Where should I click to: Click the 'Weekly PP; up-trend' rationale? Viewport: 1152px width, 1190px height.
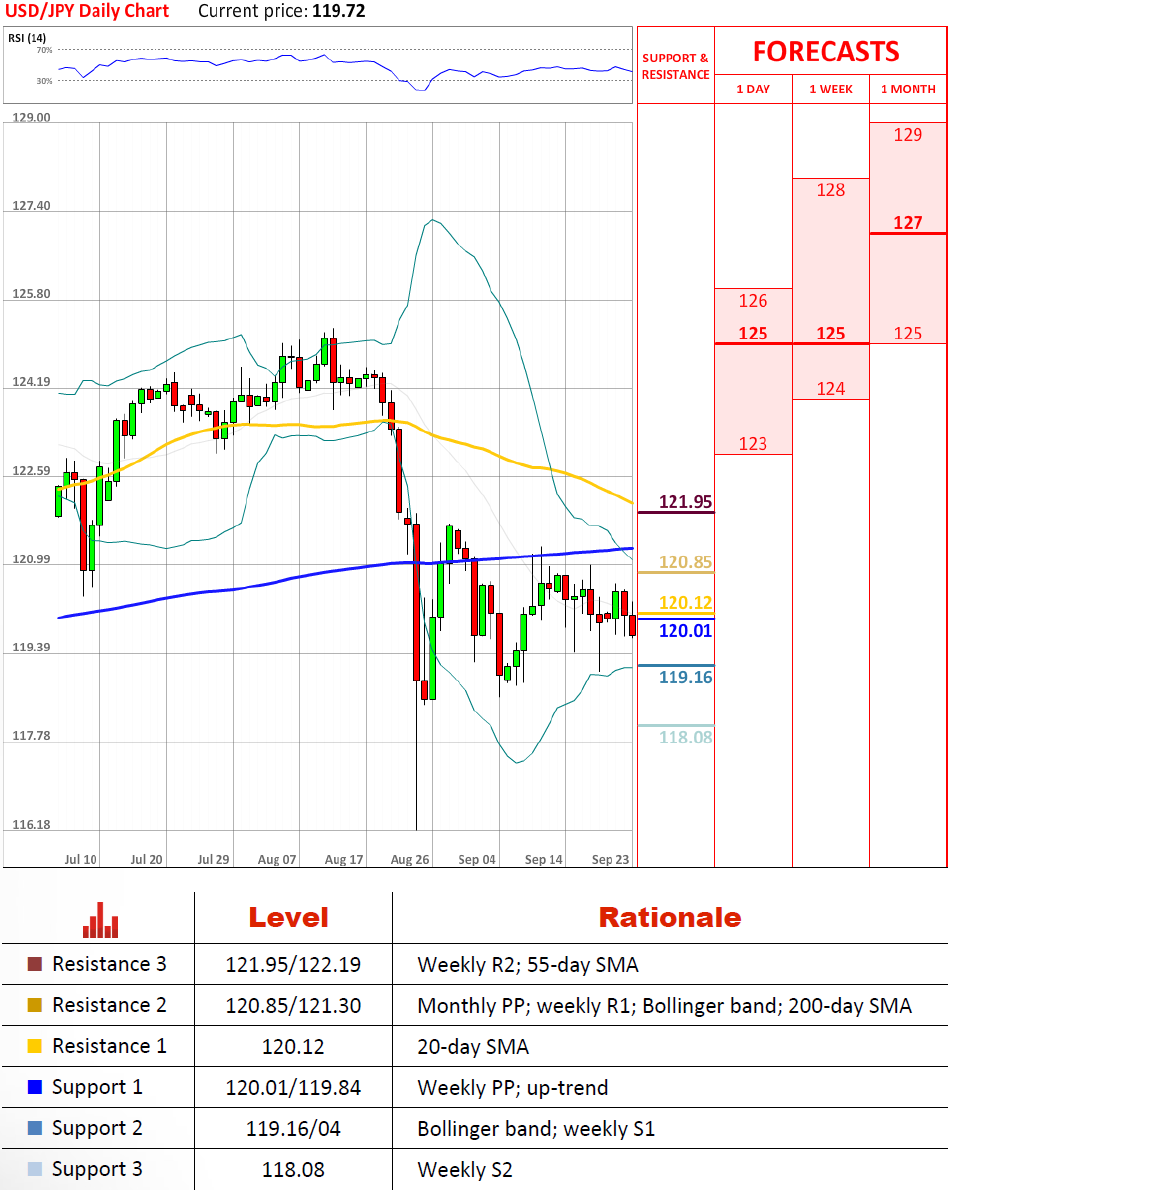(512, 1088)
